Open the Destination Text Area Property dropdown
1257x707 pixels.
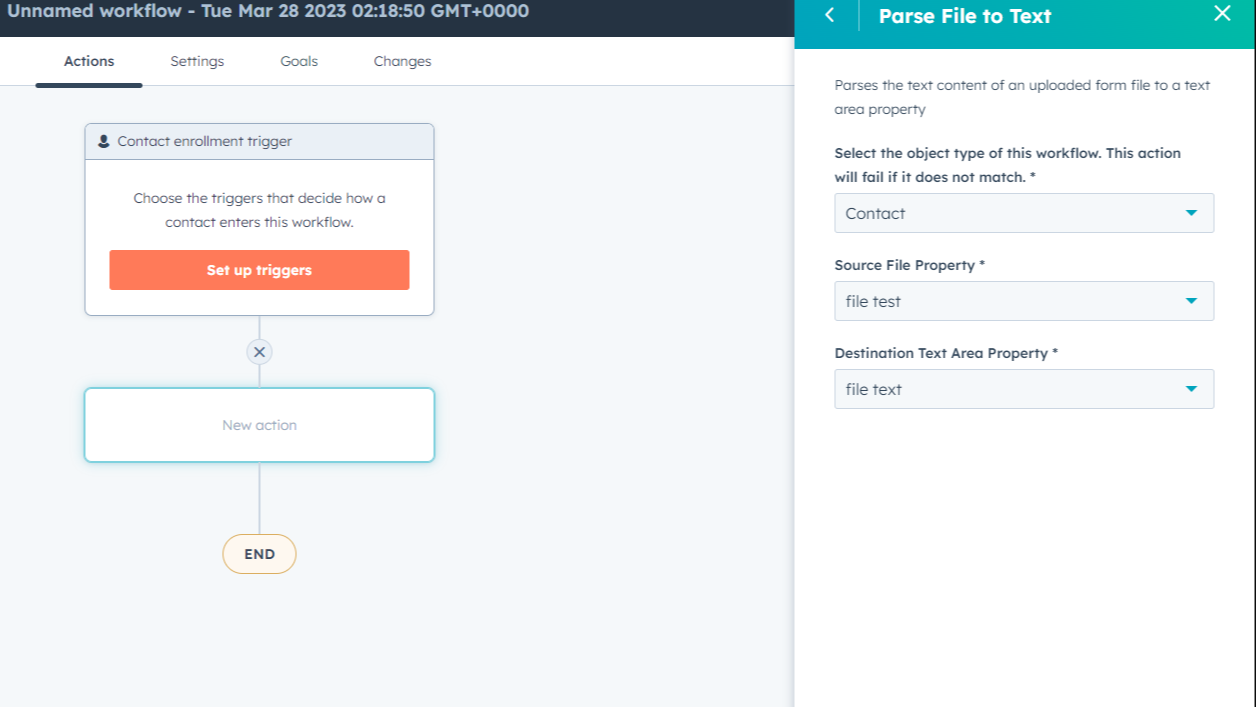coord(1024,389)
